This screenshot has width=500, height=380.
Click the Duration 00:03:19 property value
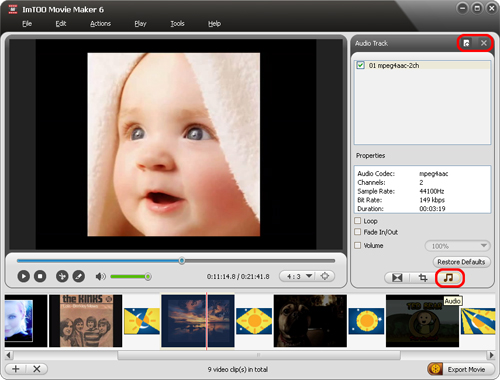pos(432,209)
